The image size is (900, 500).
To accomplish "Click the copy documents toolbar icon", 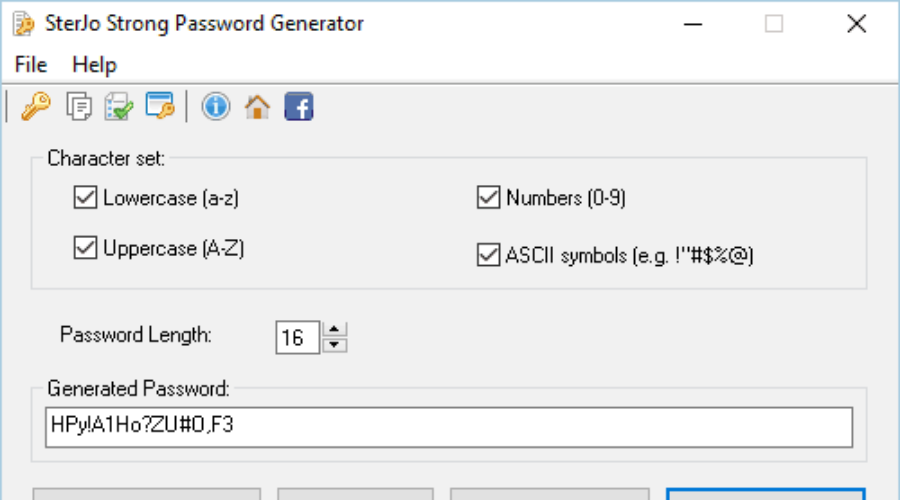I will pos(79,106).
